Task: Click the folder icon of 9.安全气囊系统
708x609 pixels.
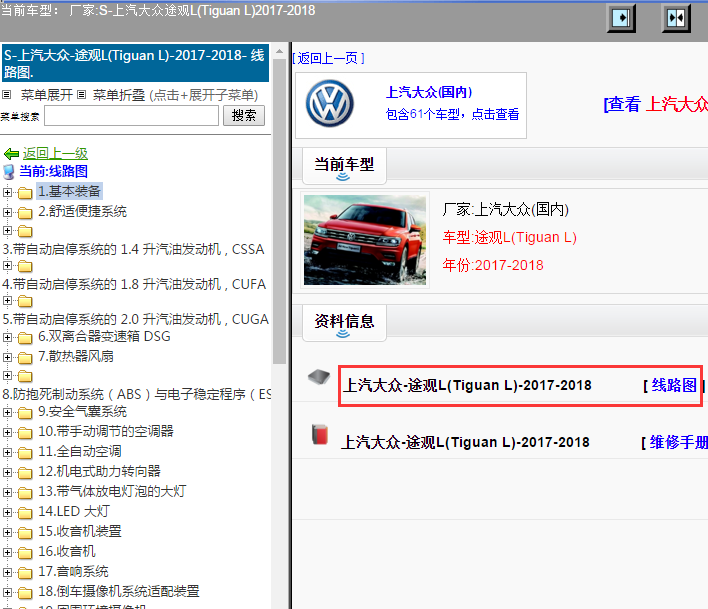Action: point(25,413)
